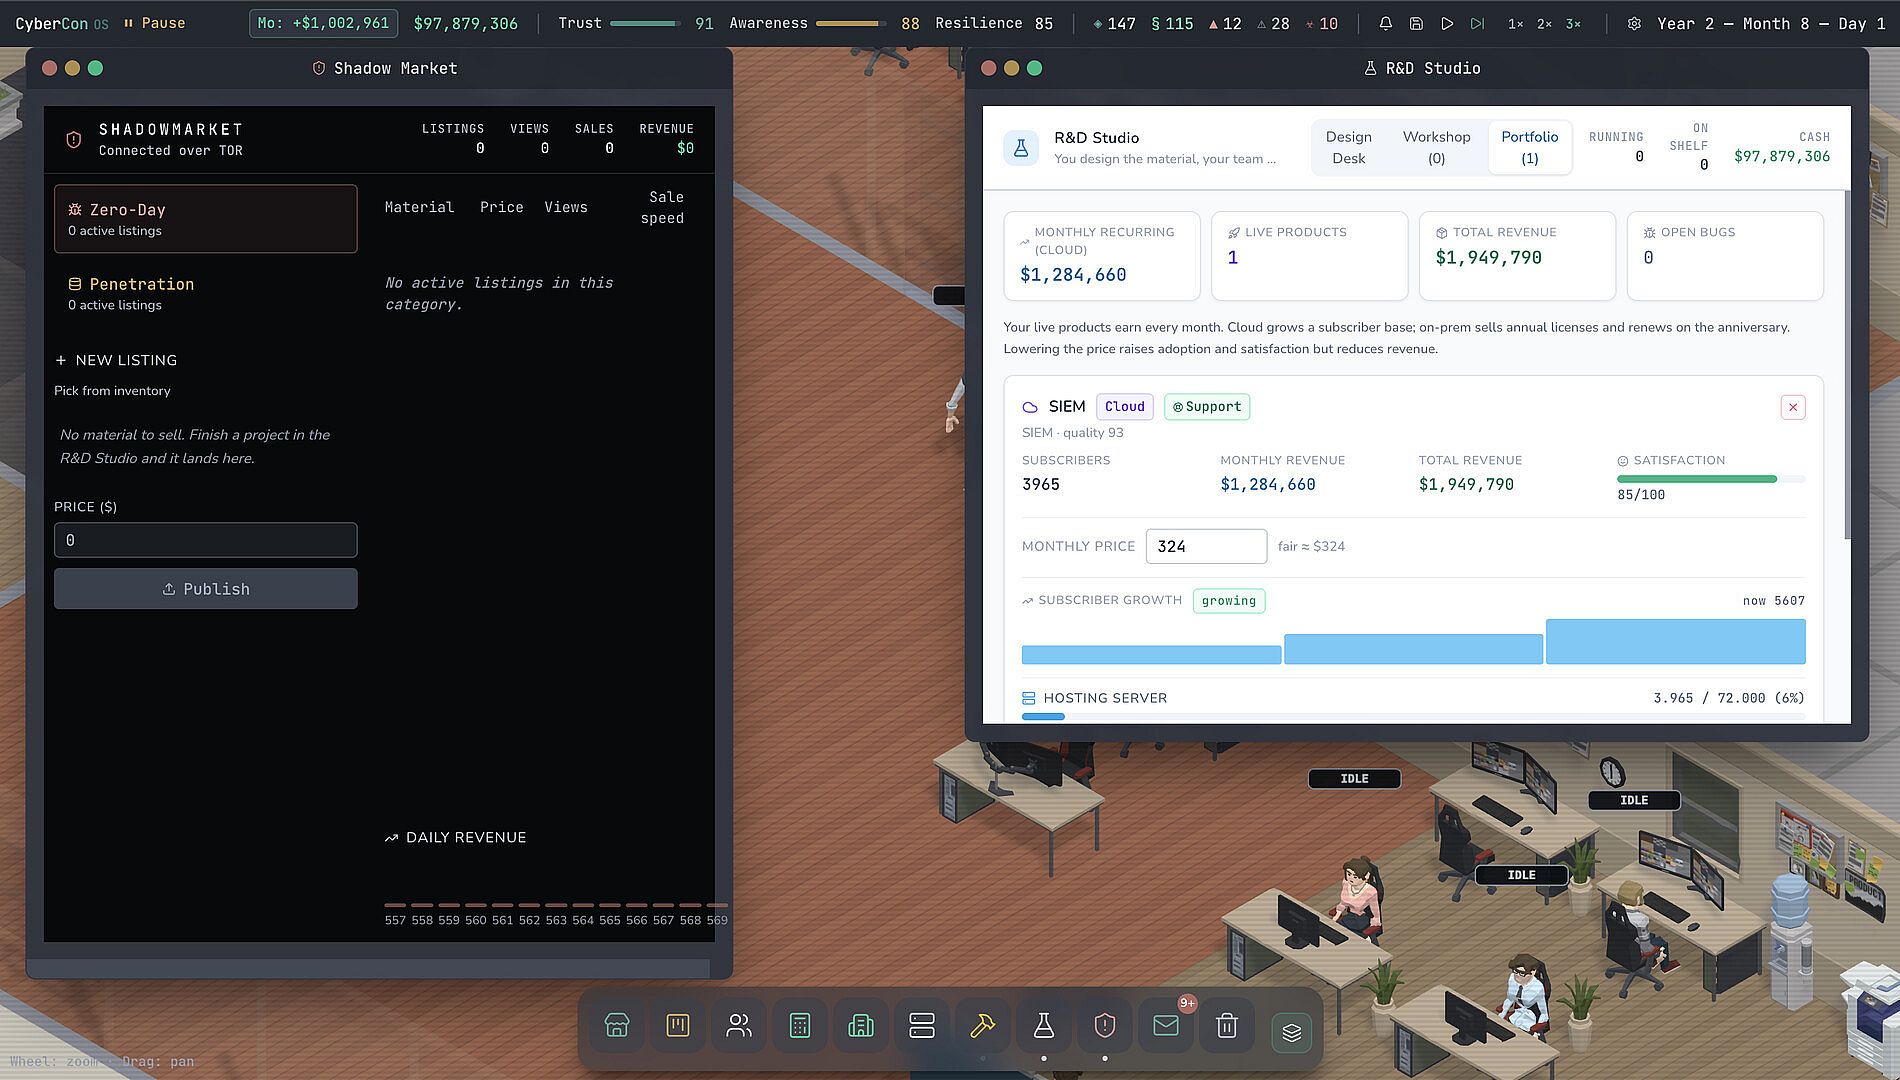
Task: Set game speed to 3×
Action: click(1574, 23)
